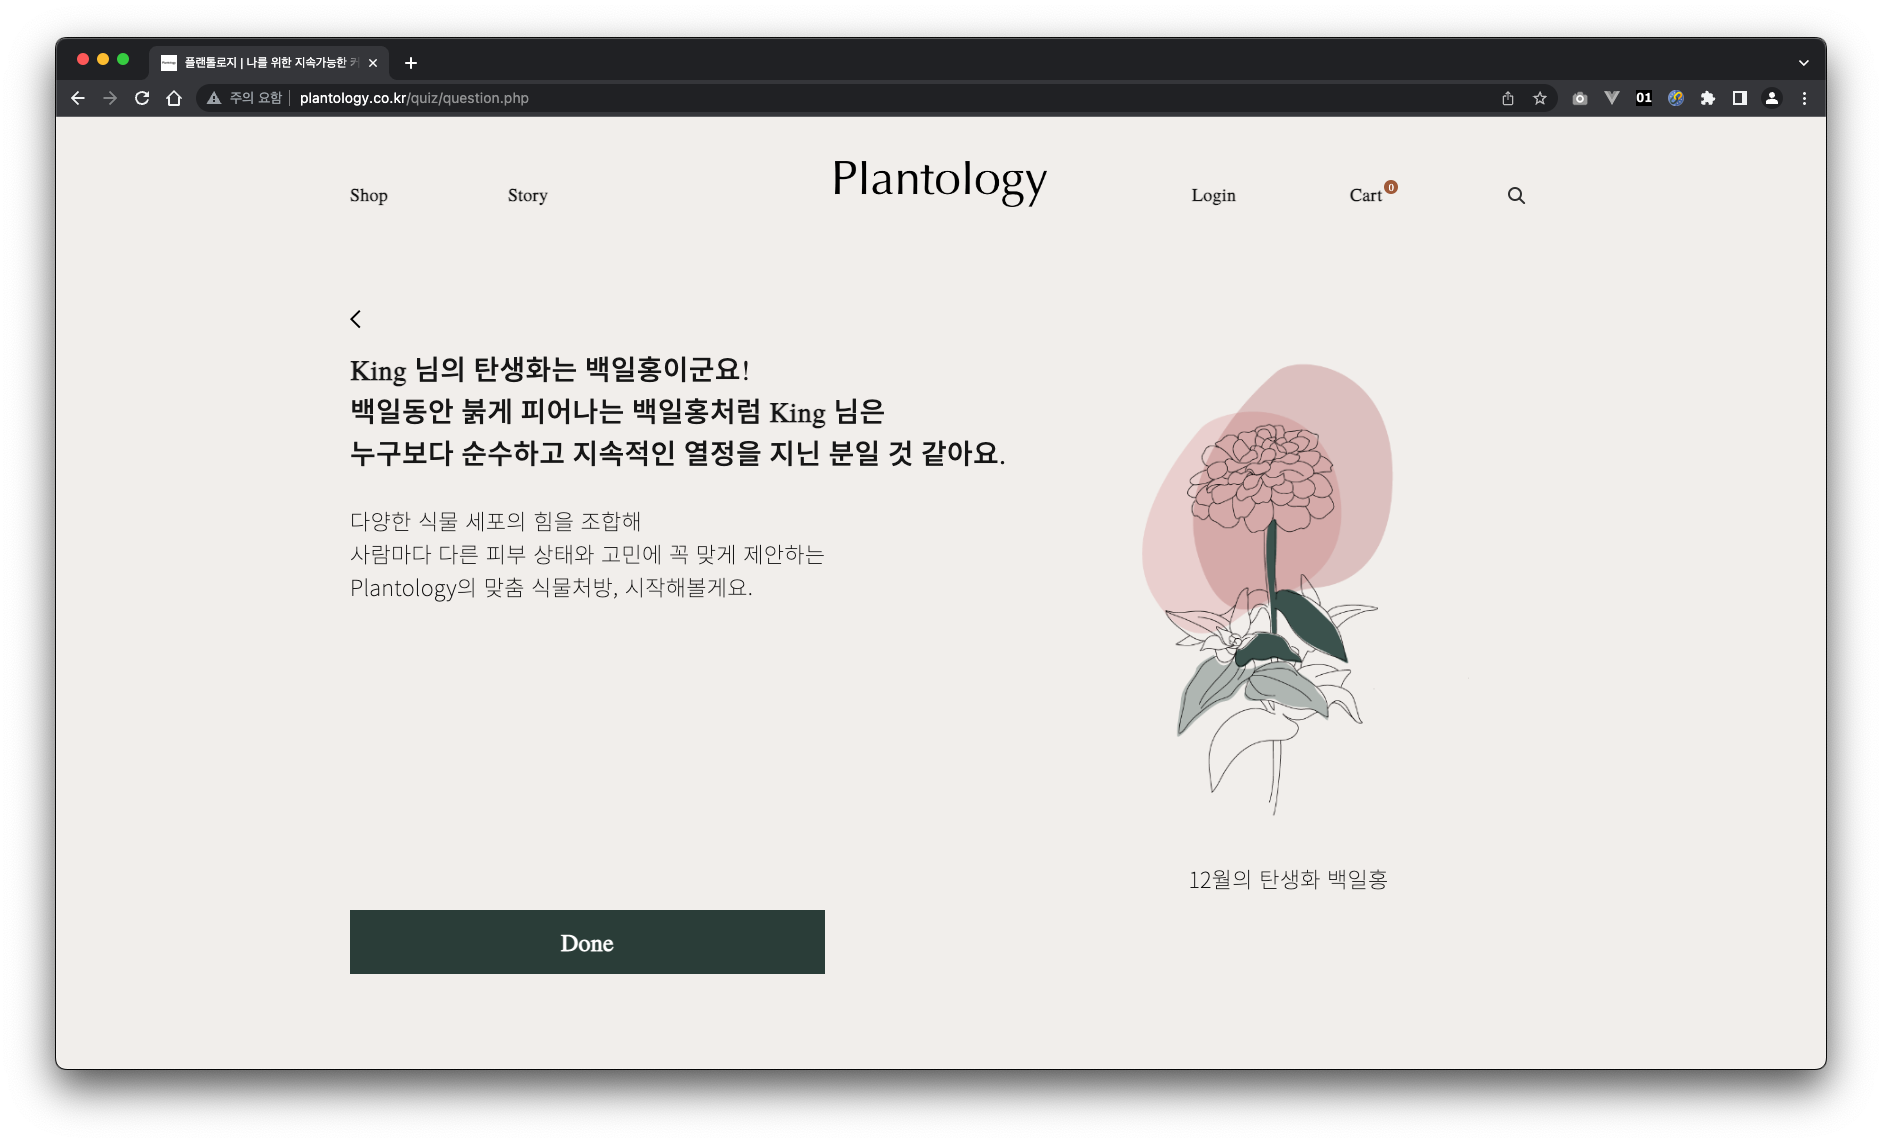Click the red close window button

pos(83,59)
